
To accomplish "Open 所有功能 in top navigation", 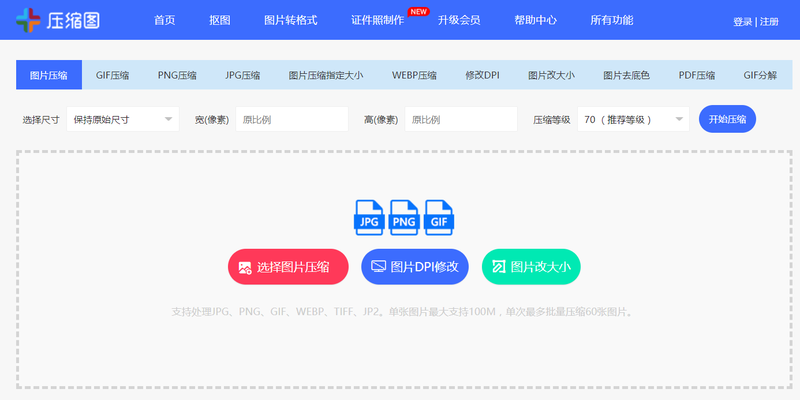I will point(612,20).
